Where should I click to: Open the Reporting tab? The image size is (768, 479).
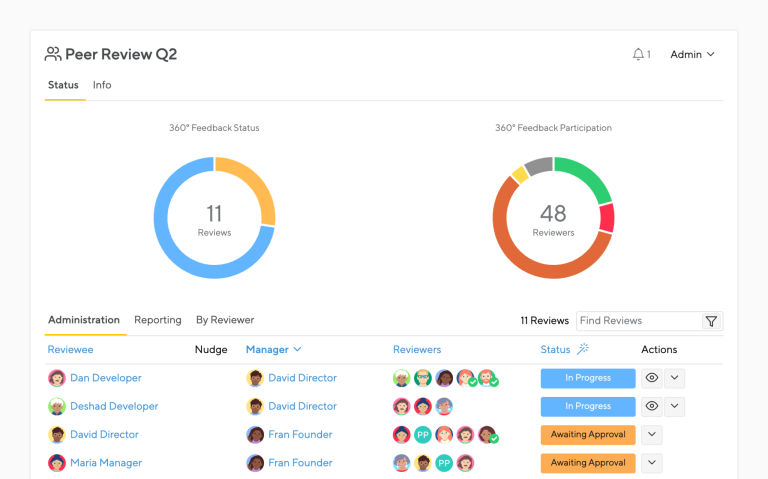pos(158,320)
